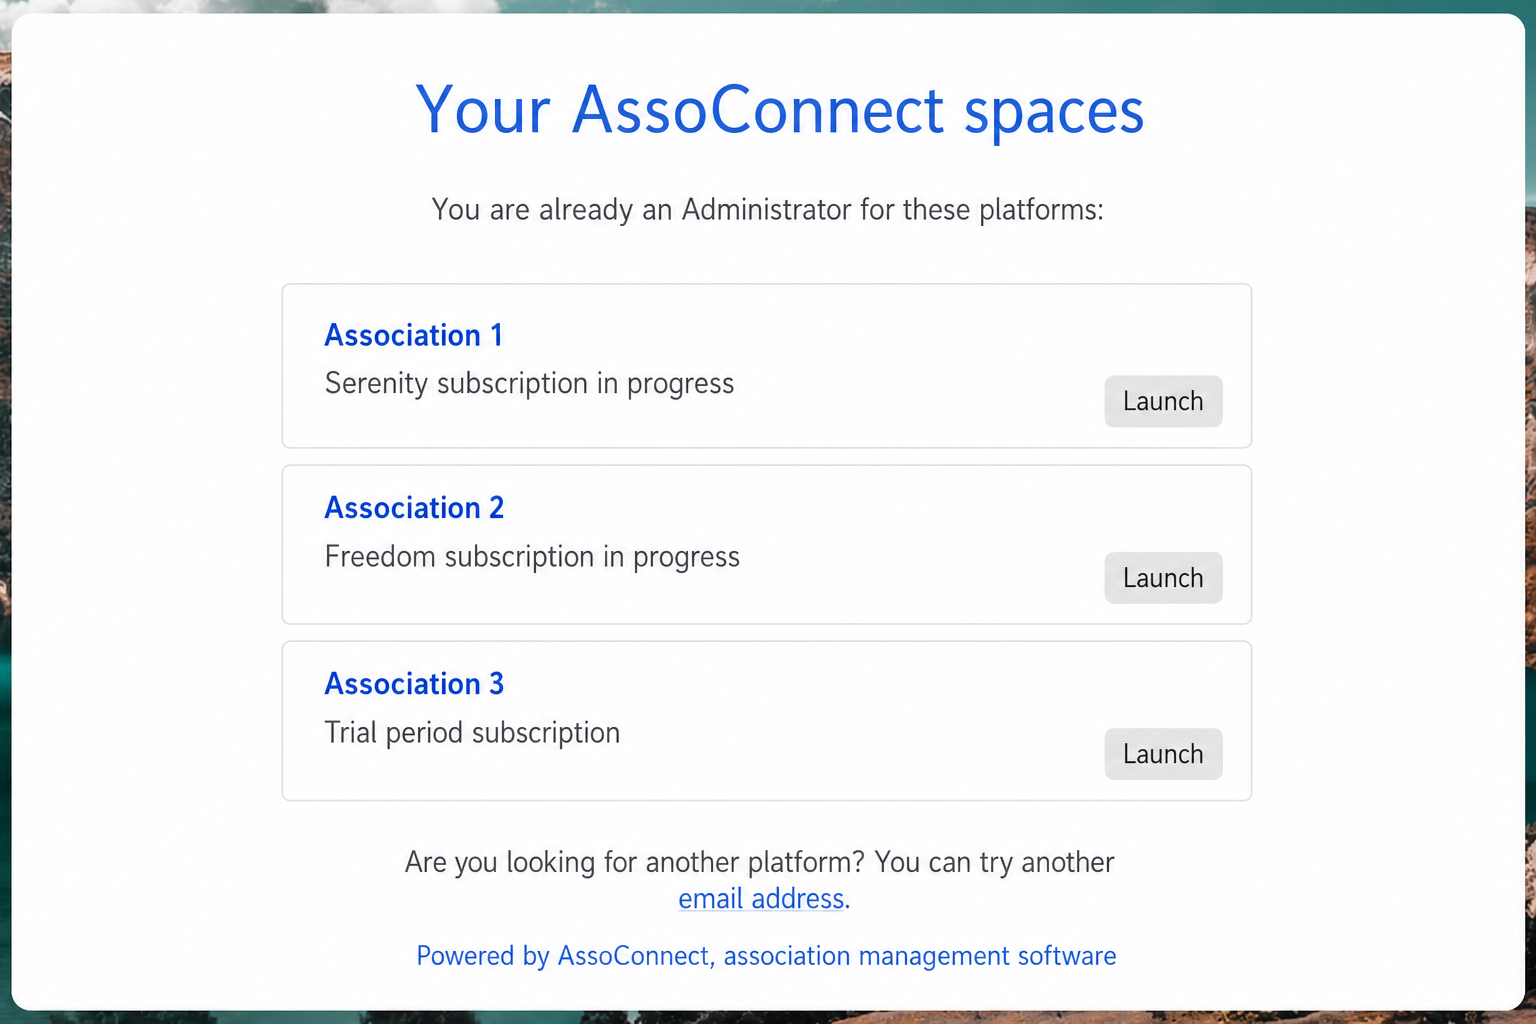This screenshot has width=1536, height=1024.
Task: Click Freedom subscription in progress text
Action: coord(532,557)
